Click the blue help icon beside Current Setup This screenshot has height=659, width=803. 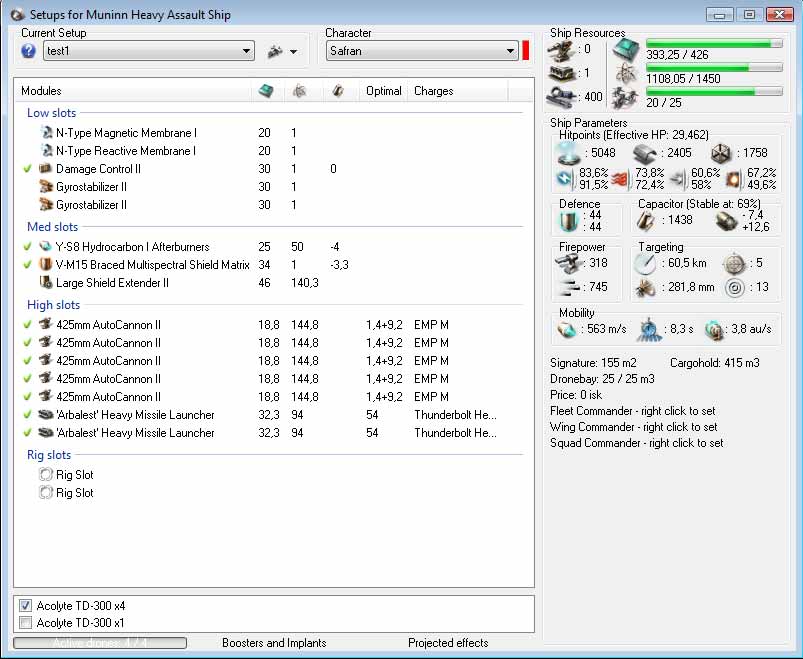(x=28, y=51)
